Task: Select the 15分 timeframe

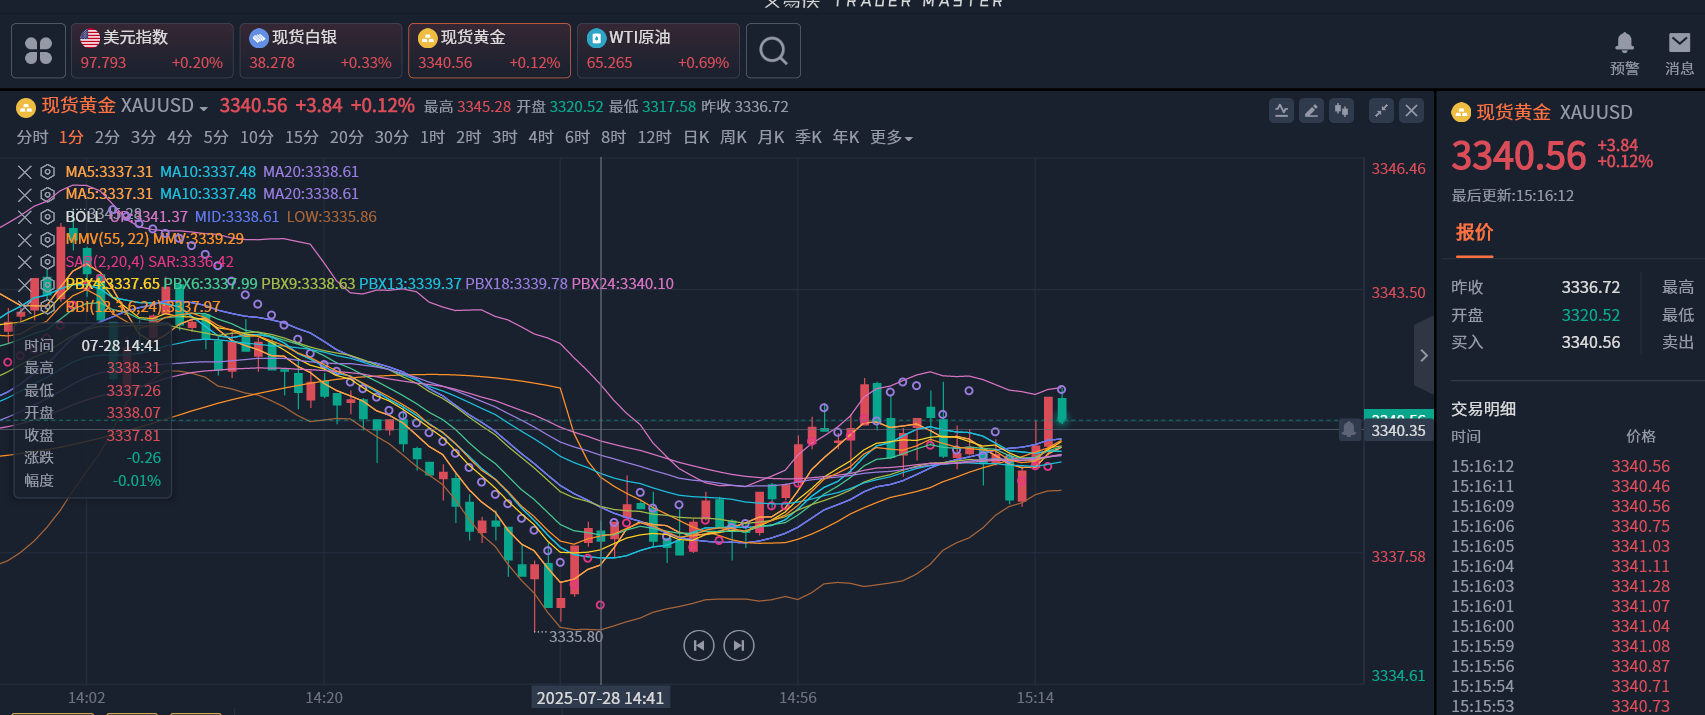Action: (x=302, y=137)
